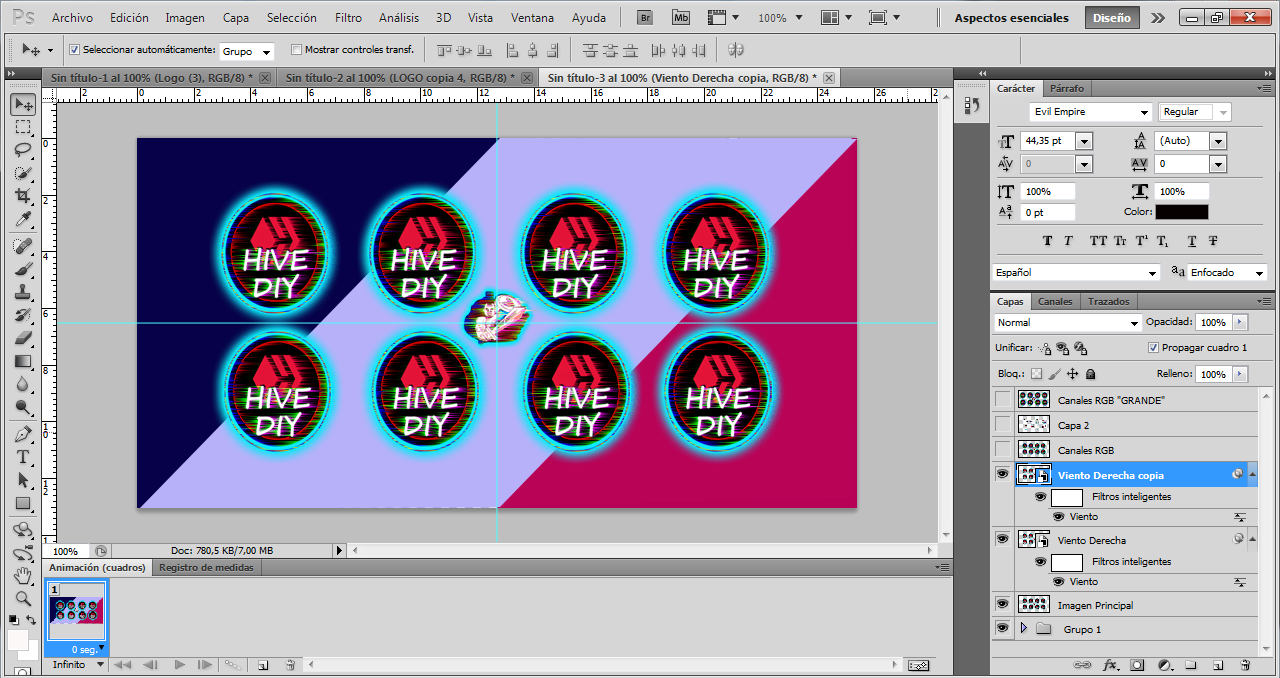The height and width of the screenshot is (678, 1280).
Task: Expand the Grupo 1 folder triangle
Action: [x=1023, y=629]
